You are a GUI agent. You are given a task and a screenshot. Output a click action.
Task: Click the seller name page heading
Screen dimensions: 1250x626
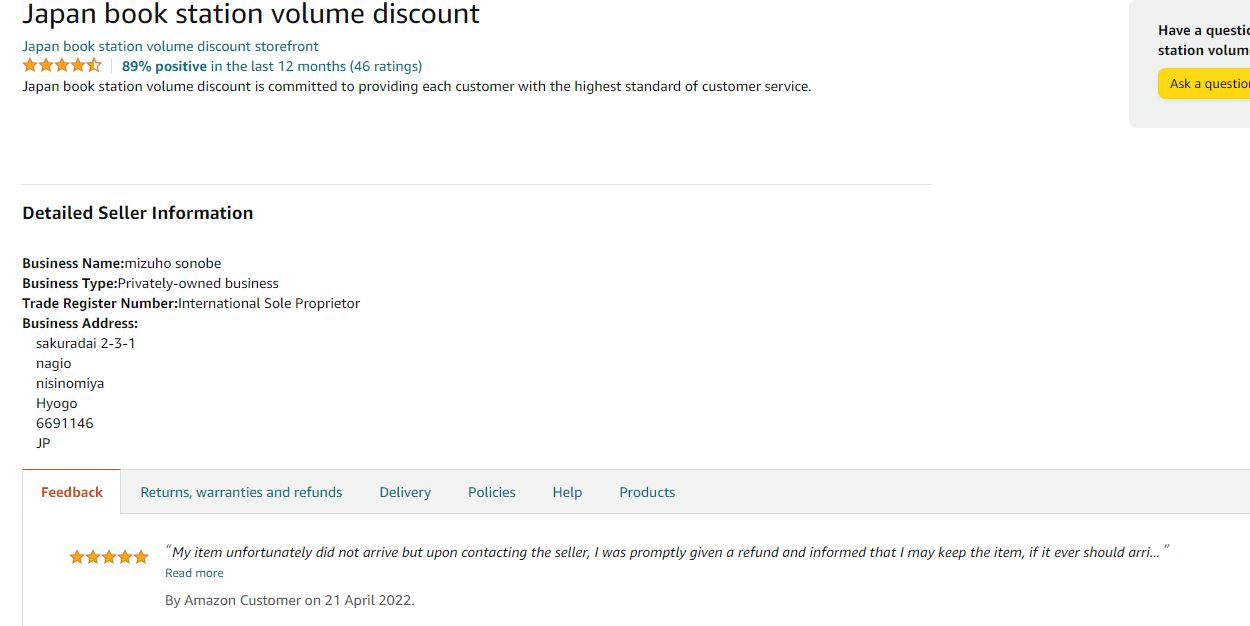[x=251, y=15]
